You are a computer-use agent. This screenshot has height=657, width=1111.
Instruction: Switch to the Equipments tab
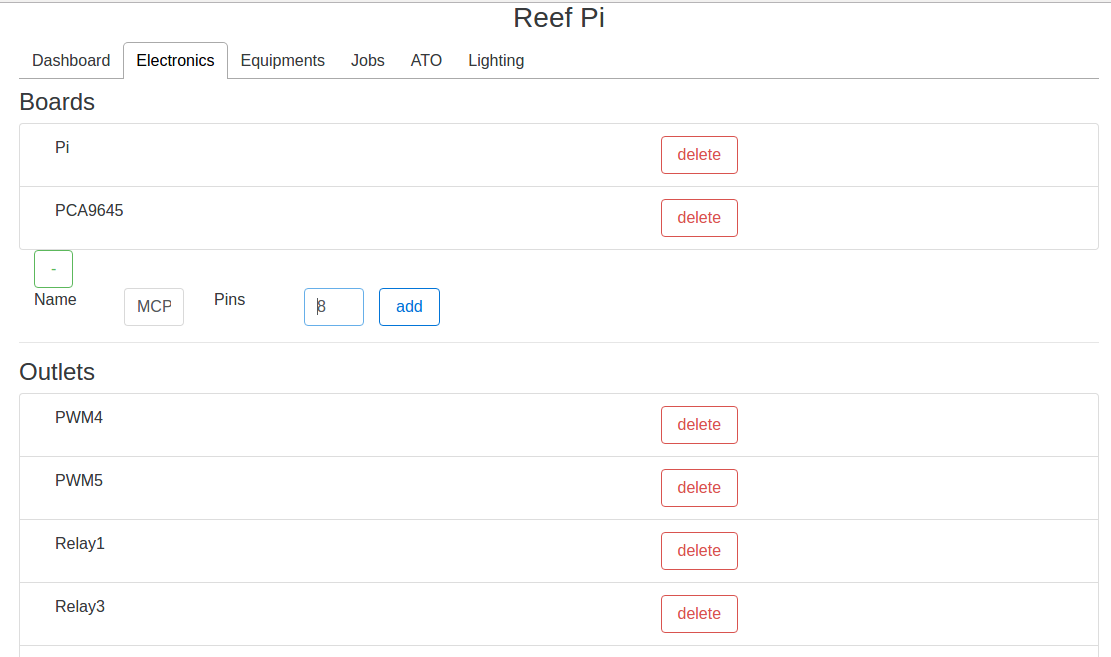tap(282, 61)
